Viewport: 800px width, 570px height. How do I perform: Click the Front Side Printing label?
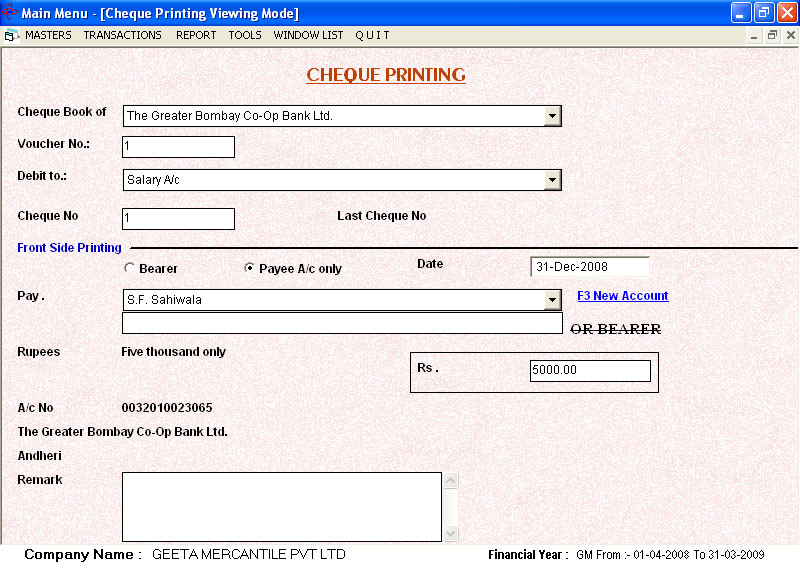(69, 248)
